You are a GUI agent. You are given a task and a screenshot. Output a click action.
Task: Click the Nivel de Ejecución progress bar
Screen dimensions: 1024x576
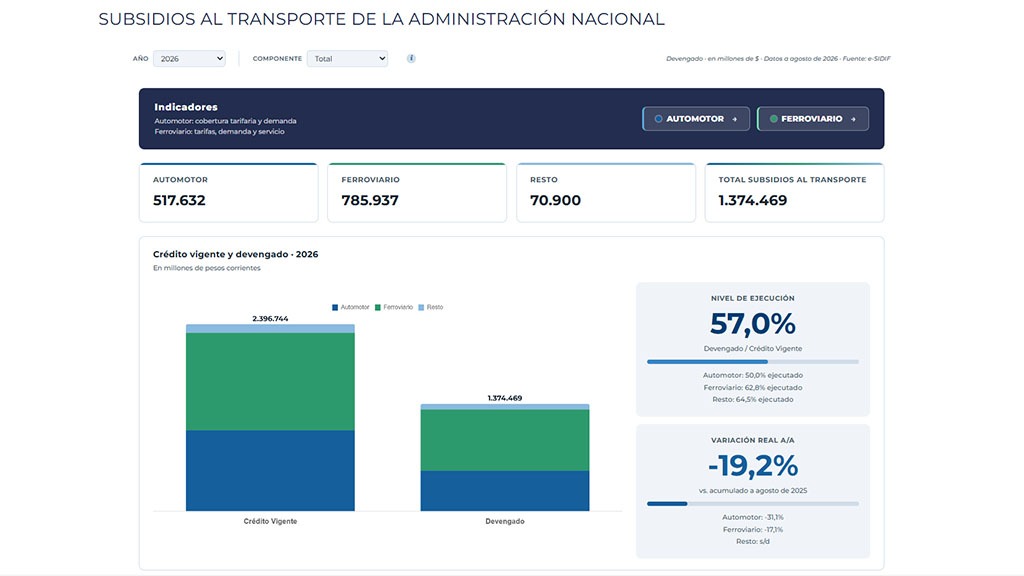tap(753, 362)
